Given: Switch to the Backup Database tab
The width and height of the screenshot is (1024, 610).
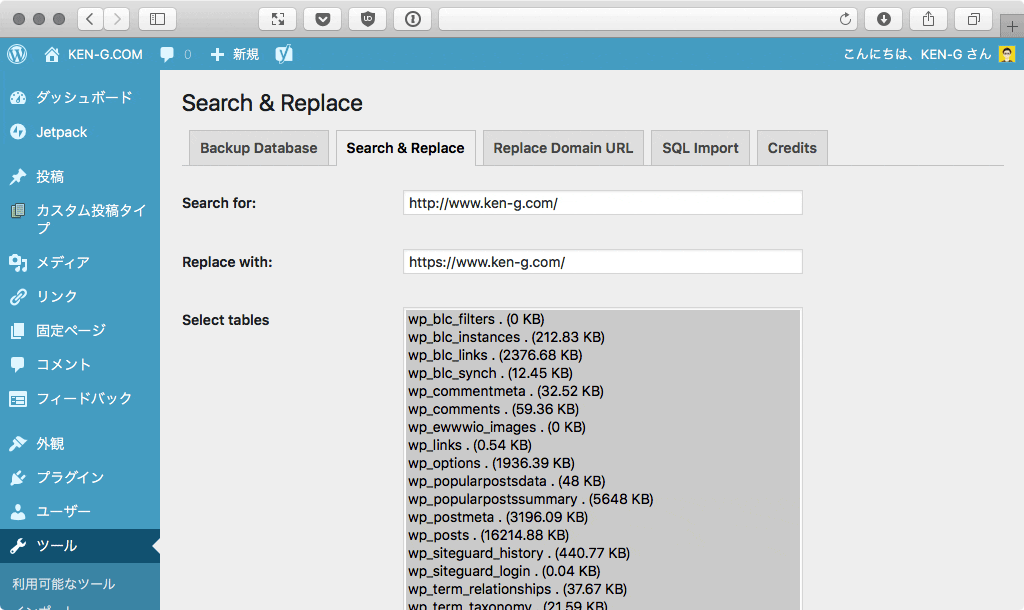Looking at the screenshot, I should (x=259, y=147).
